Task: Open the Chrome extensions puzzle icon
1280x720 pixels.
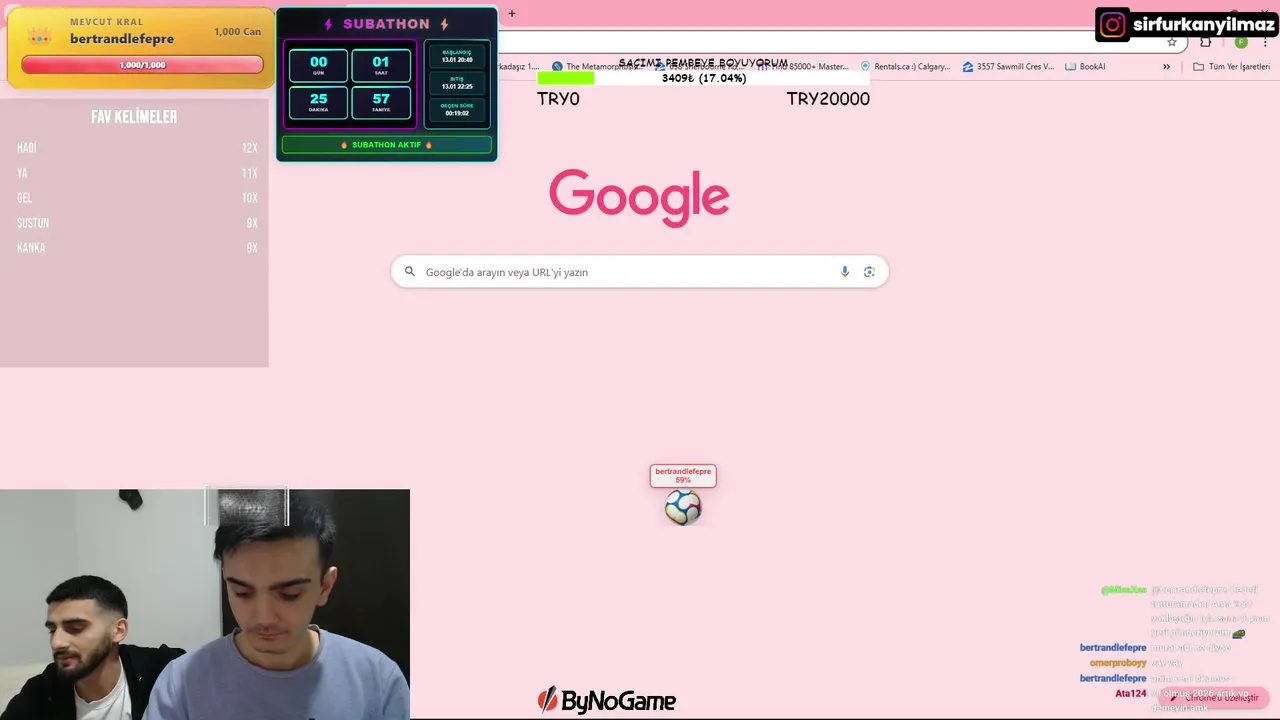Action: (1206, 42)
